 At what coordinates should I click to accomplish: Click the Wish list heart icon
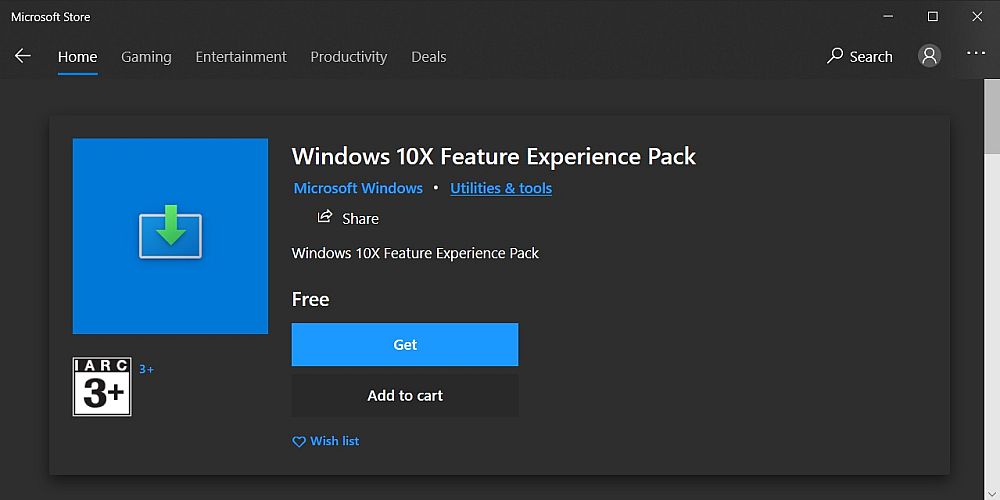(x=298, y=441)
